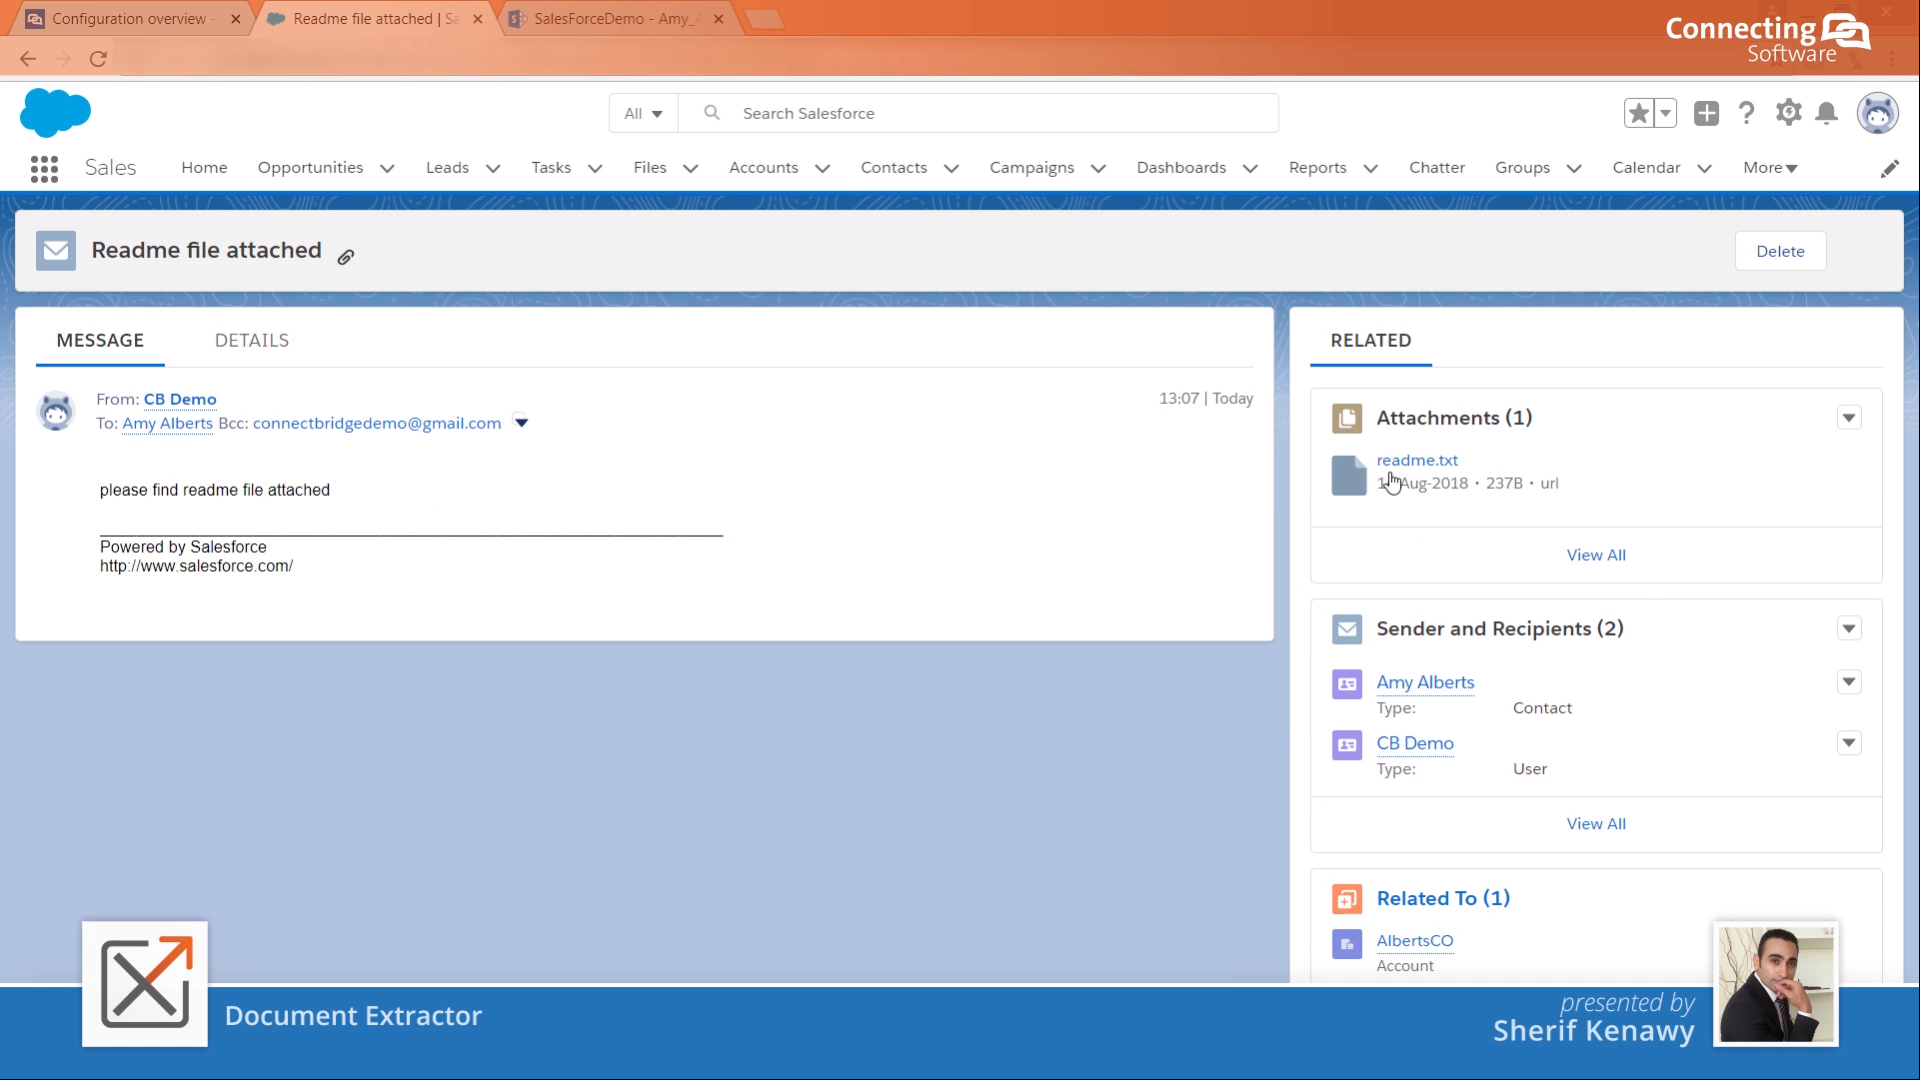
Task: Click the user avatar icon
Action: 1880,113
